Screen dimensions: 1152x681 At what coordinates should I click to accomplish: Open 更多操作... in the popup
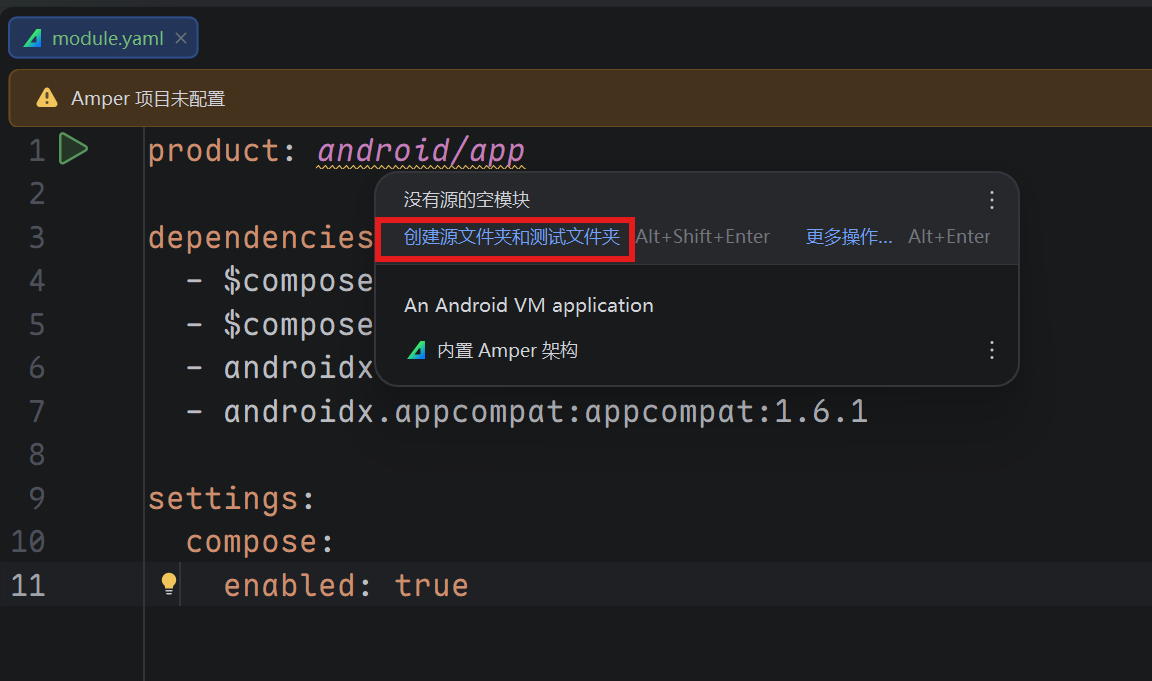pos(849,237)
